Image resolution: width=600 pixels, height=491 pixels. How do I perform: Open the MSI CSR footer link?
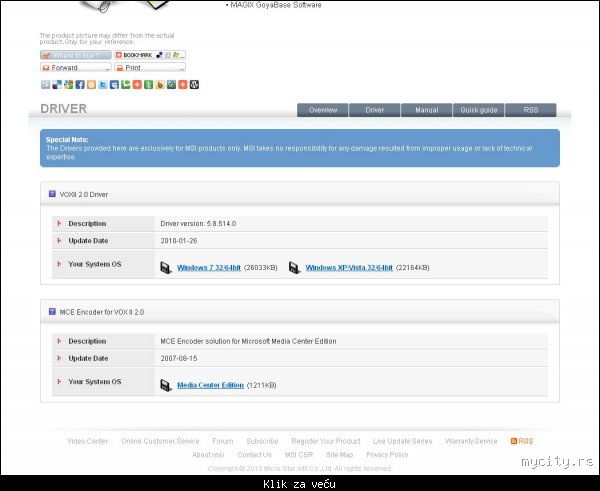pos(299,455)
